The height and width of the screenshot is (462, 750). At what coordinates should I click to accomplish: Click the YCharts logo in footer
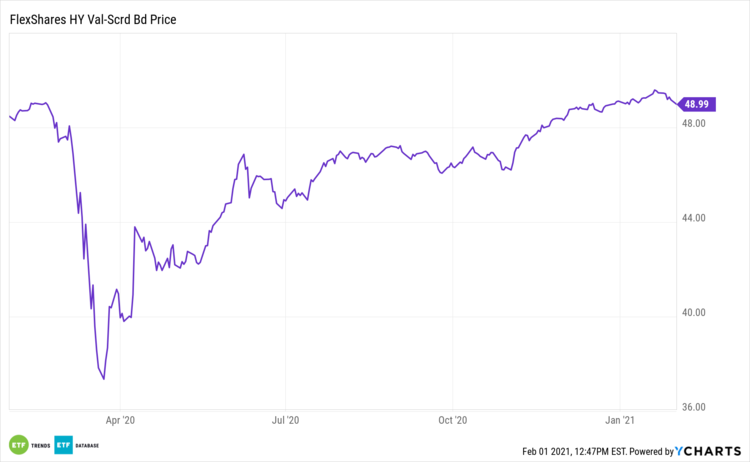click(x=708, y=451)
